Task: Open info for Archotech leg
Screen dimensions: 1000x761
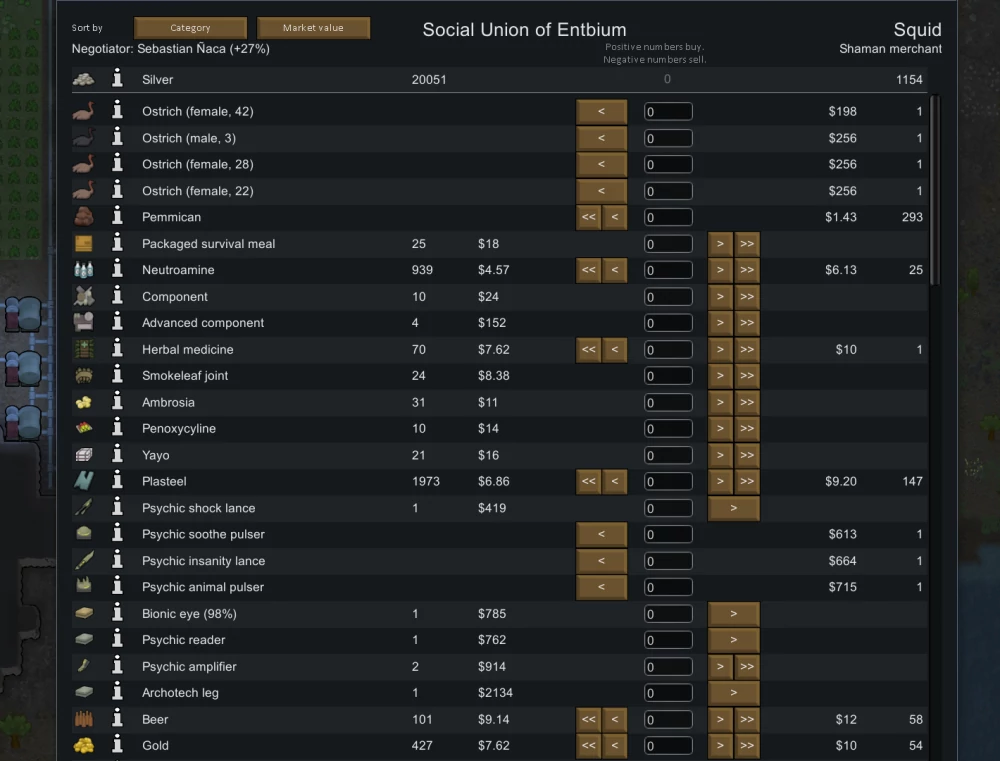Action: [x=117, y=693]
